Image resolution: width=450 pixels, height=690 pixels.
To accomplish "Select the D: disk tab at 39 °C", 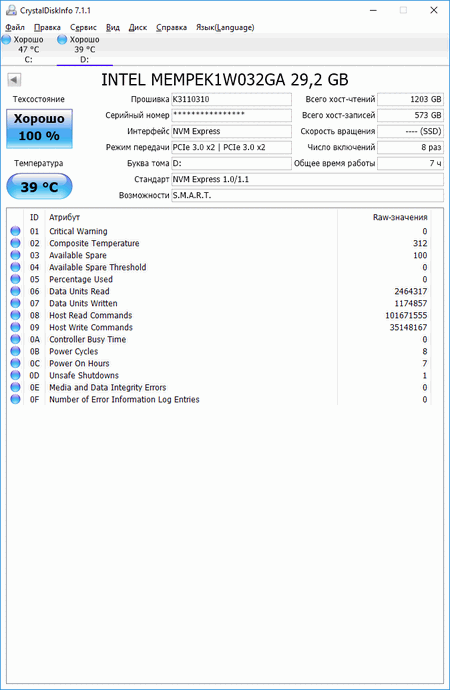I will tap(84, 49).
